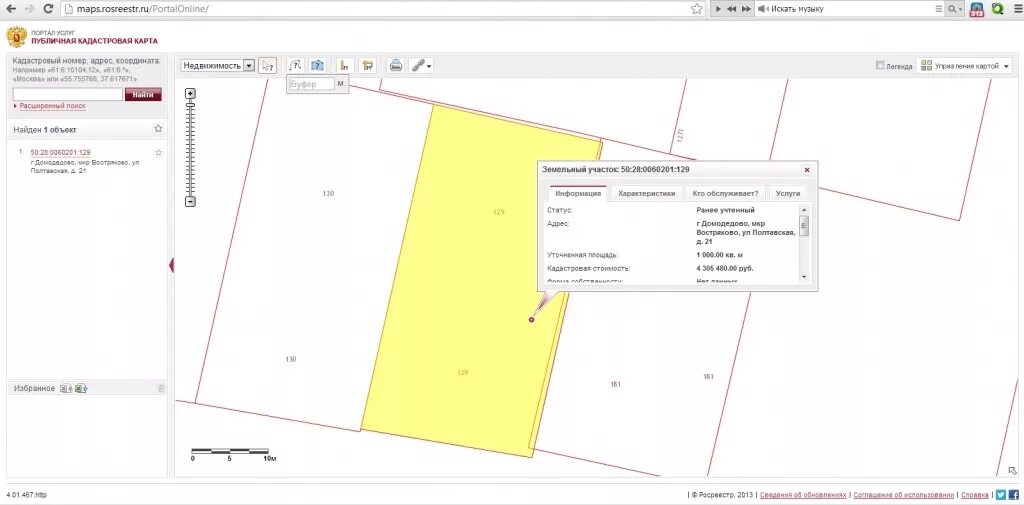
Task: Reload the browser page
Action: (48, 9)
